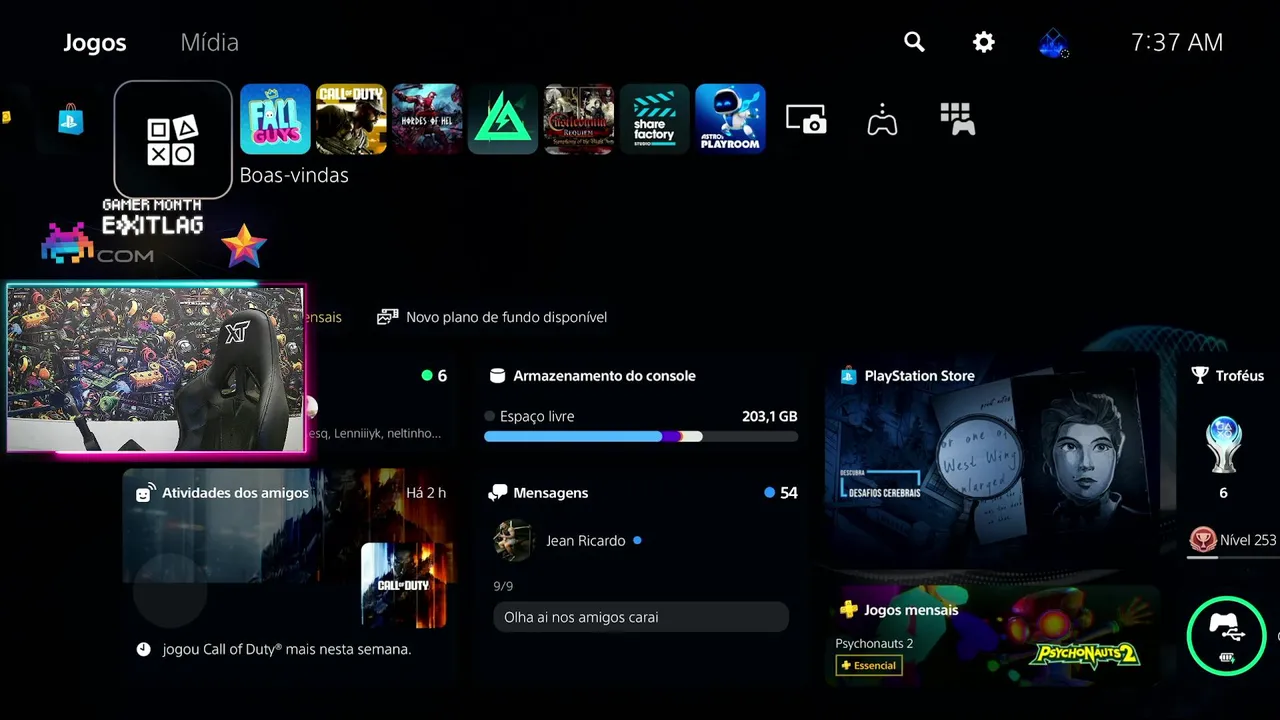1280x720 pixels.
Task: Launch the Fall Guys game tile
Action: [275, 119]
